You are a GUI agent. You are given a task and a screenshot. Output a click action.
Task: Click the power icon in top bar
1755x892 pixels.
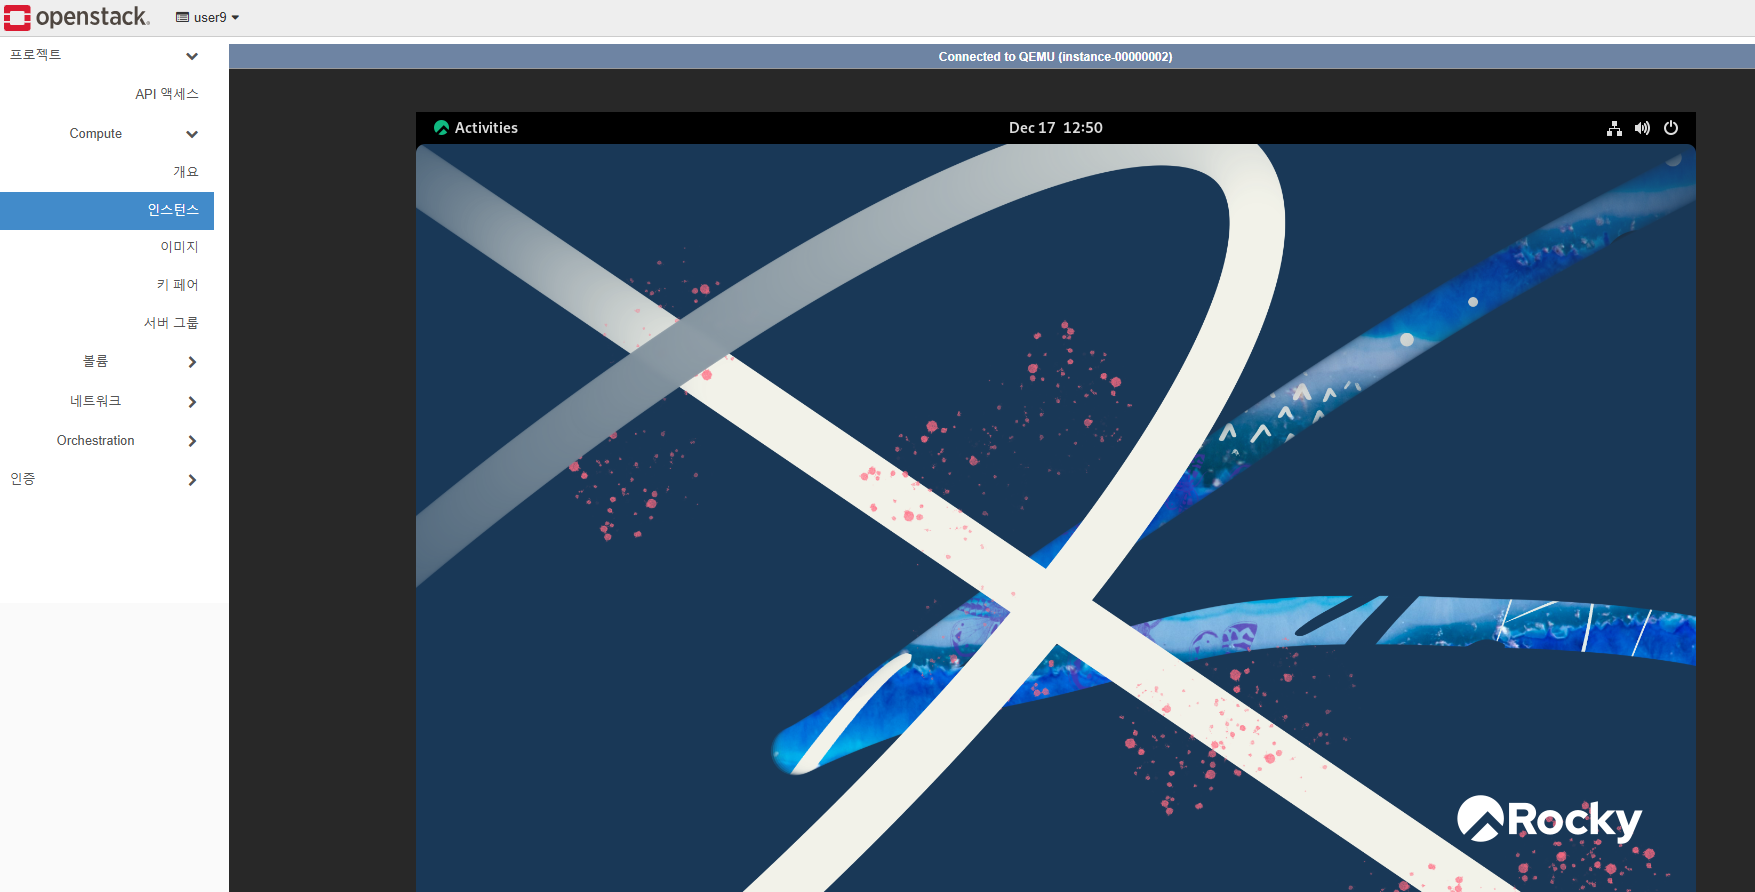coord(1671,128)
